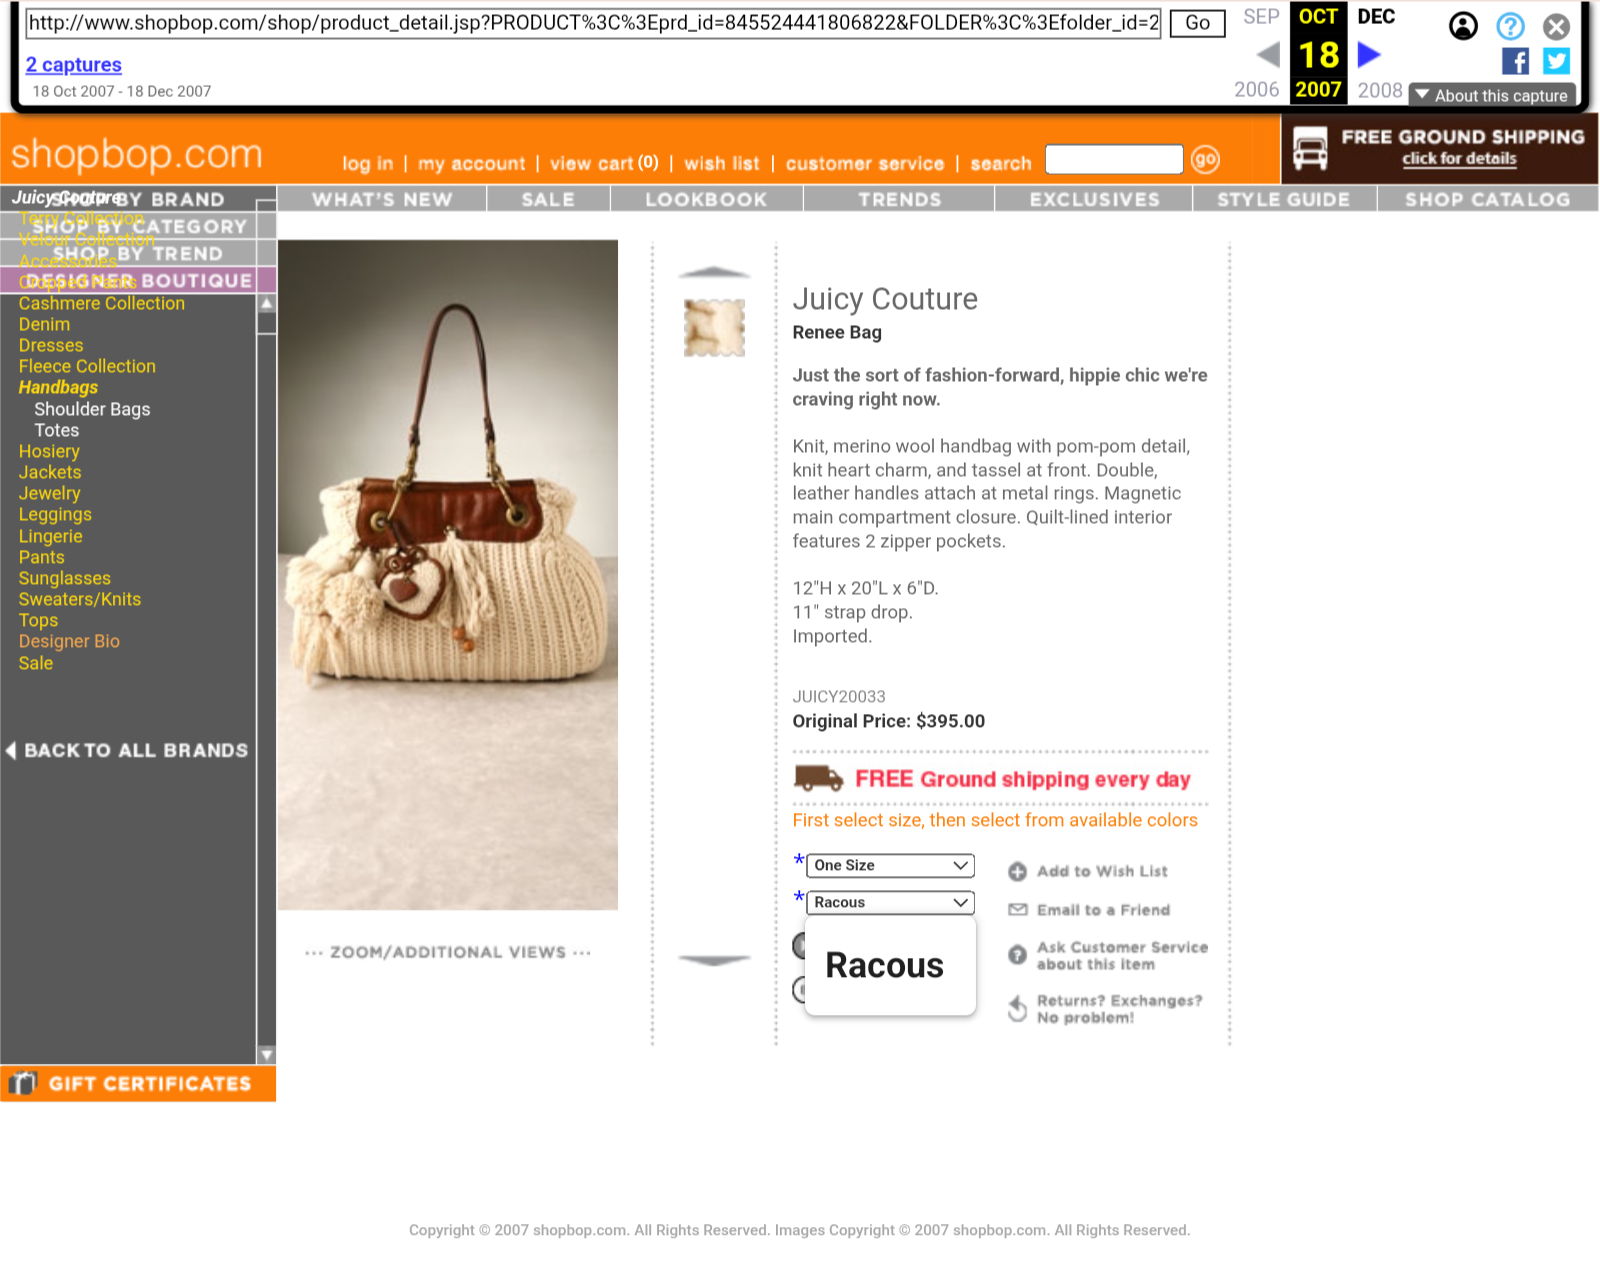1600x1280 pixels.
Task: Expand the About this capture menu
Action: pyautogui.click(x=1492, y=96)
